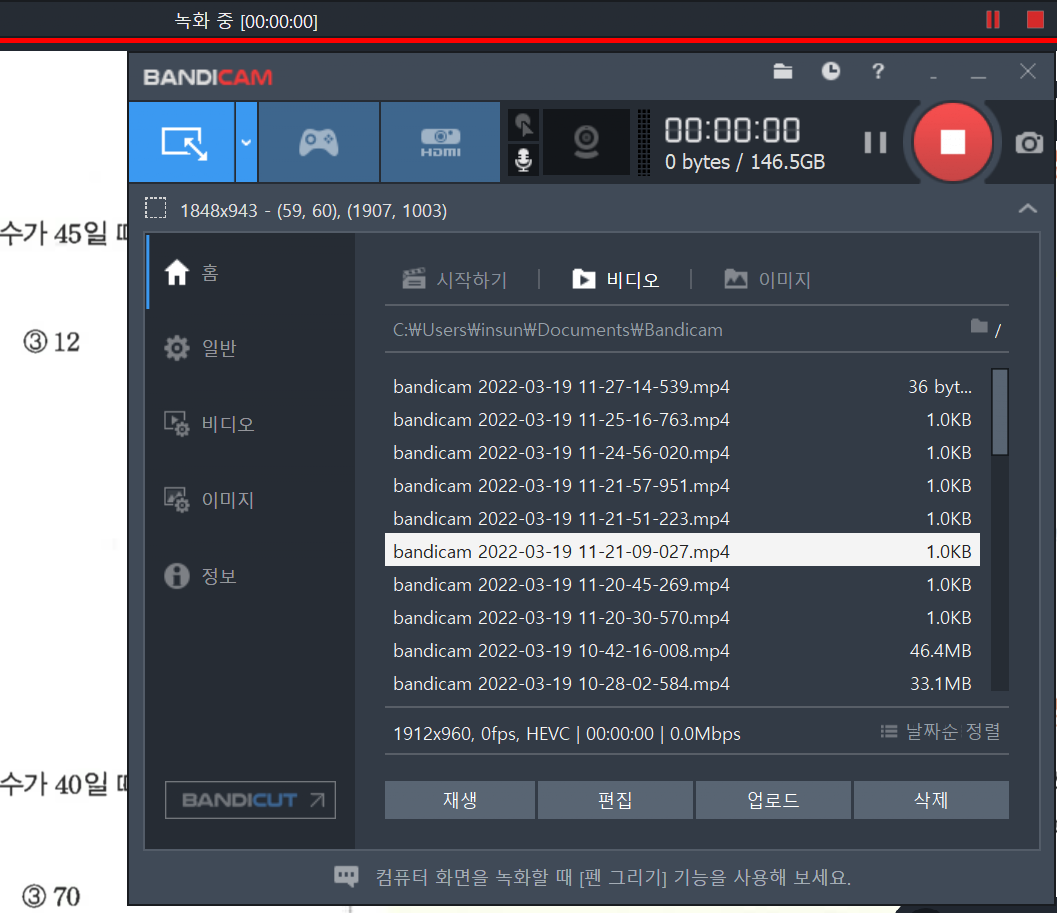Click the file list scrollbar thumb
This screenshot has height=913, width=1057.
pyautogui.click(x=1000, y=411)
